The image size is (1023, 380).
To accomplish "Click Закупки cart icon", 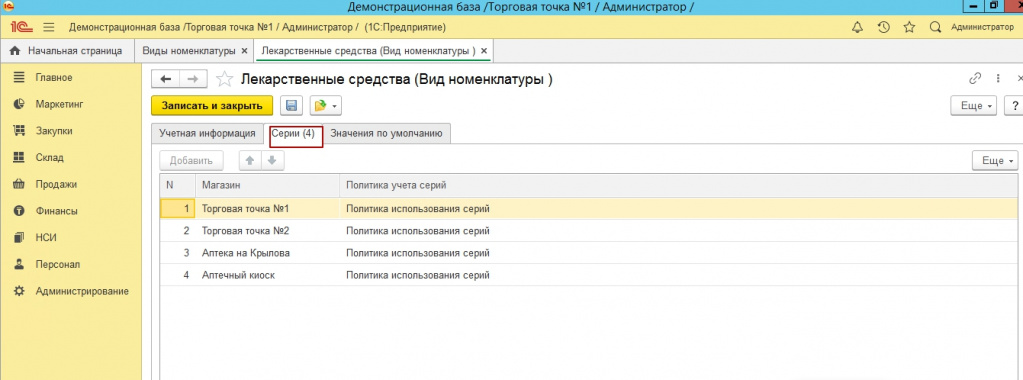I will (x=19, y=131).
